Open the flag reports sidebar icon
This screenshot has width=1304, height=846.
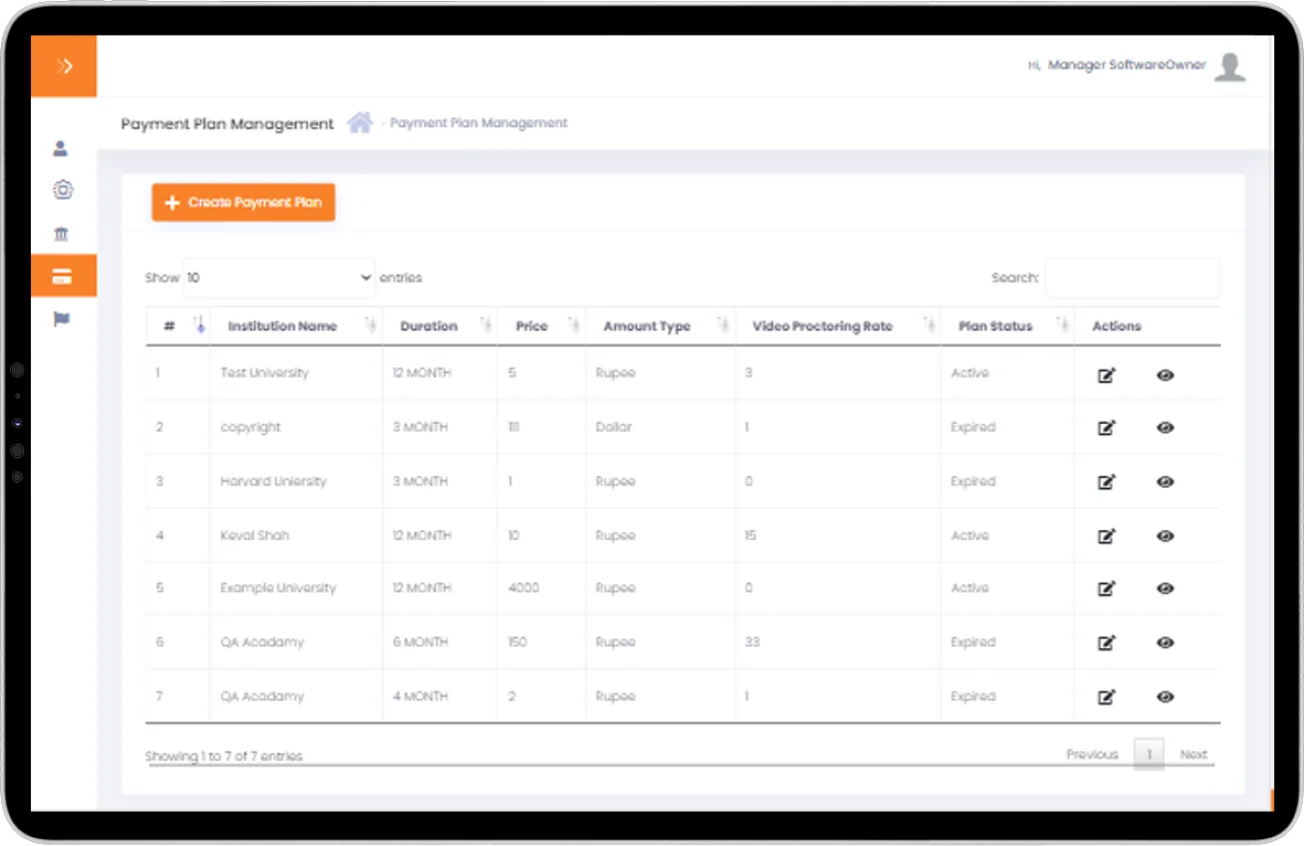(61, 319)
